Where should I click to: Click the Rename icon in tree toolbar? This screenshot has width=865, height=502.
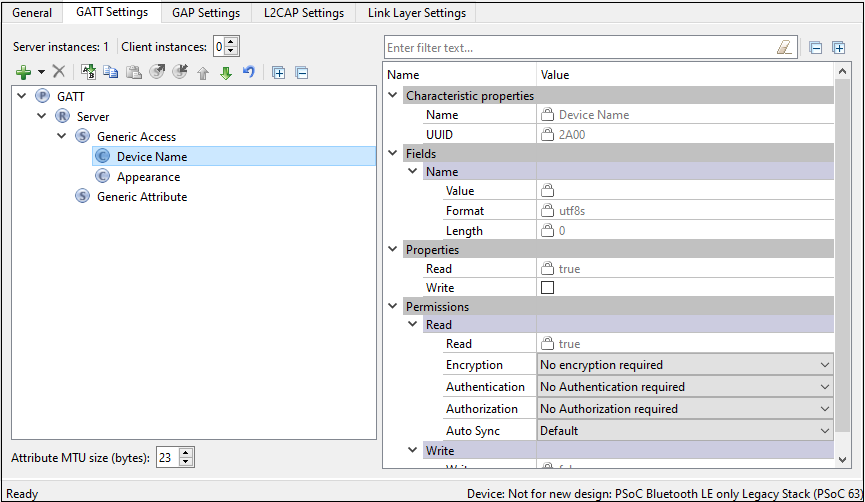pyautogui.click(x=88, y=72)
